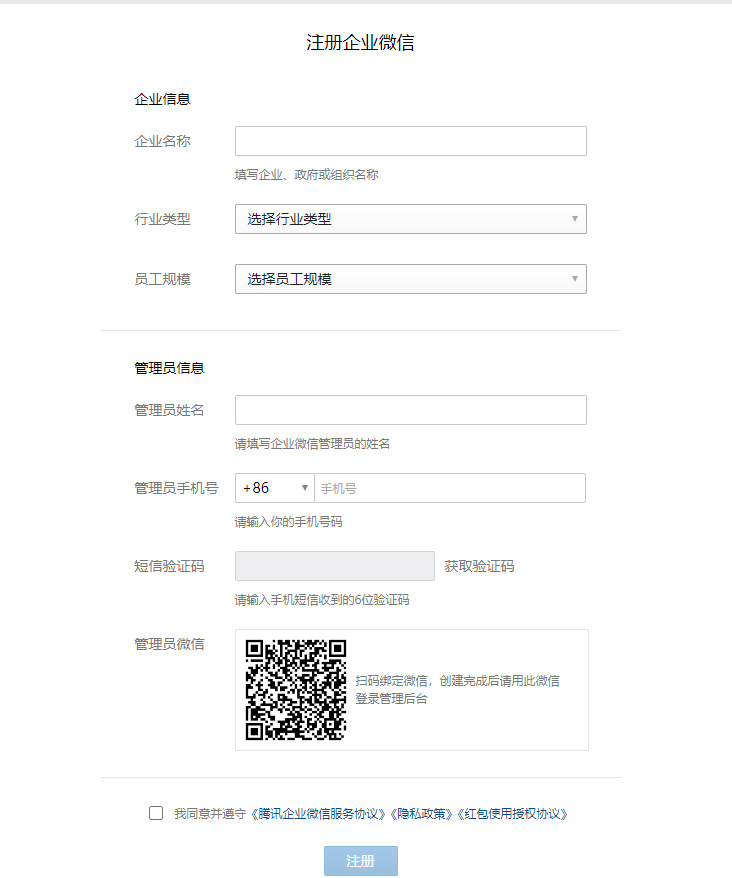
Task: Open the 《隐私政策》 link
Action: pyautogui.click(x=422, y=814)
